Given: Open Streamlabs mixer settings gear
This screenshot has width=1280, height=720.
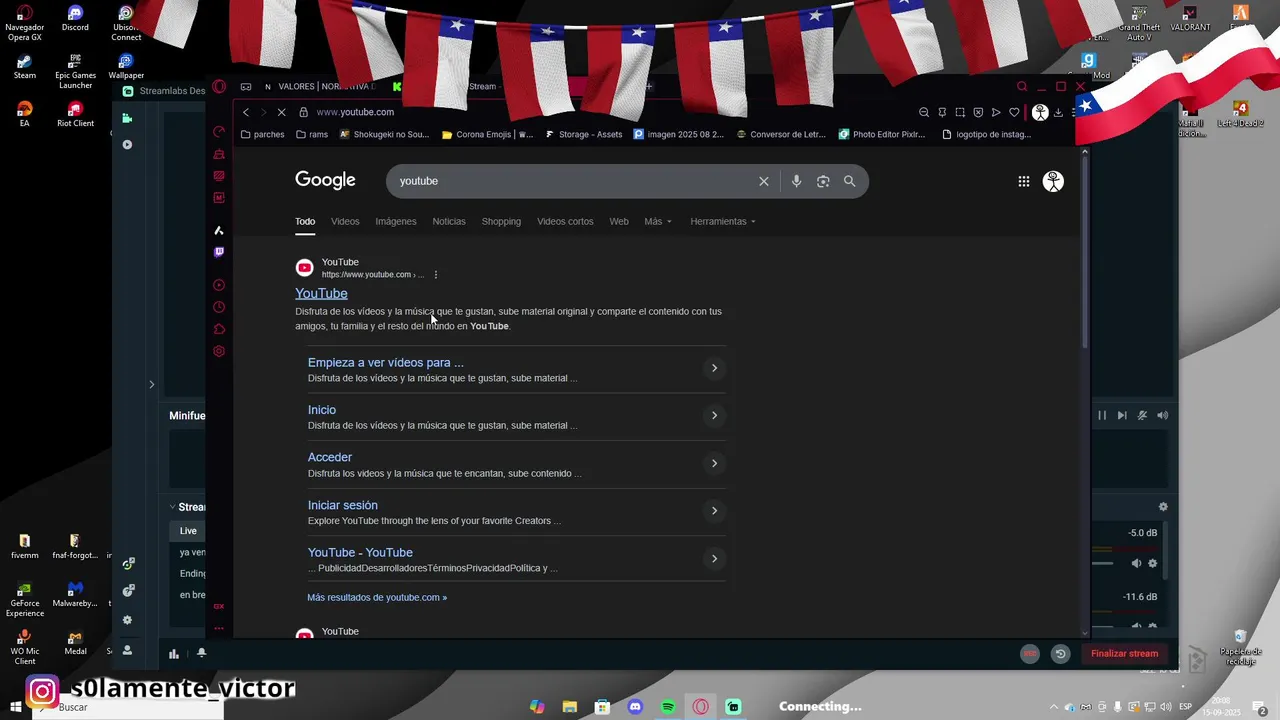Looking at the screenshot, I should pyautogui.click(x=1163, y=507).
